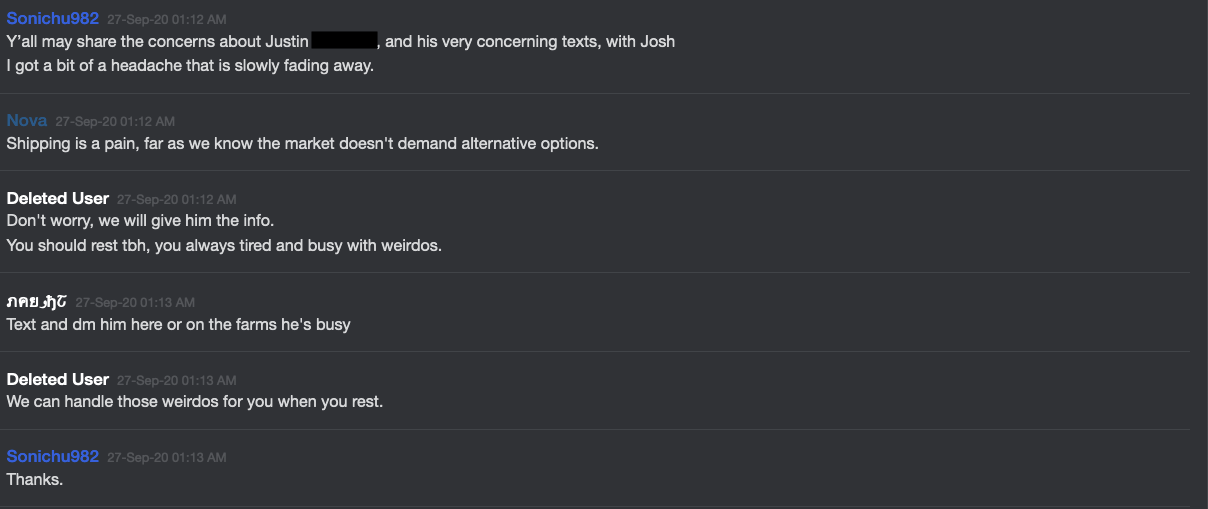The width and height of the screenshot is (1208, 509).
Task: Click the timestamp next to Nova
Action: [115, 122]
